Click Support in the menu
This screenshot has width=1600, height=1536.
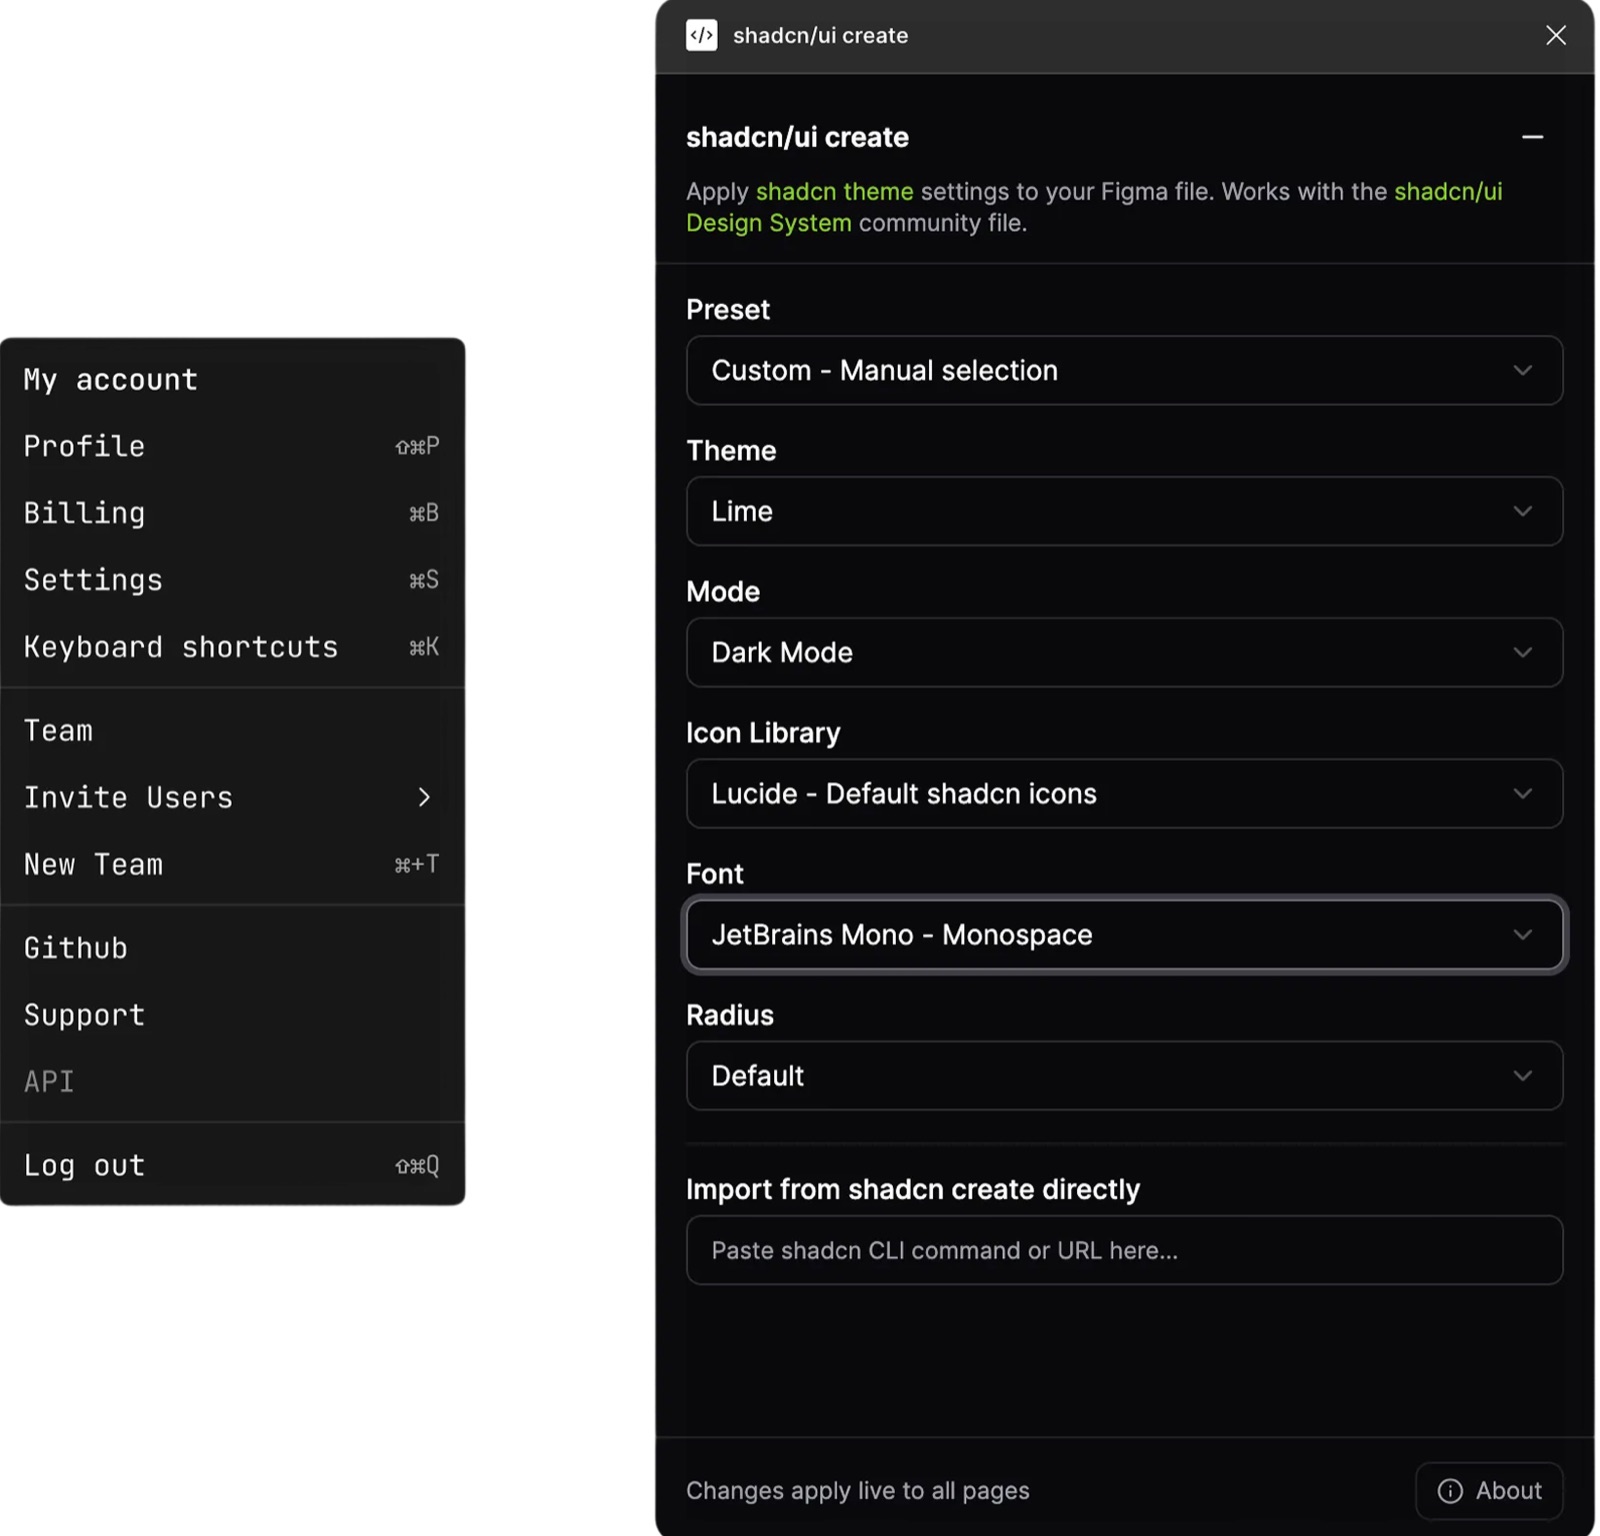click(x=232, y=1015)
